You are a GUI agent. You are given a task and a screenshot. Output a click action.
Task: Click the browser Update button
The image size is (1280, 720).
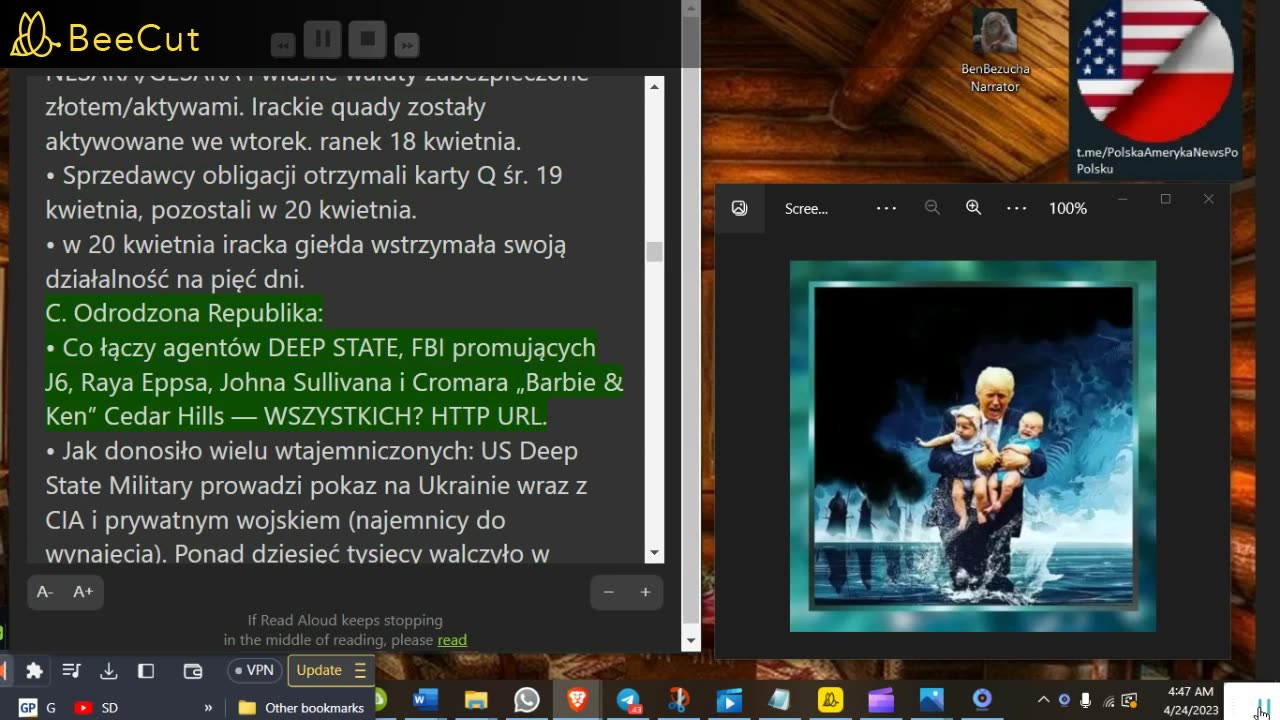pos(319,670)
